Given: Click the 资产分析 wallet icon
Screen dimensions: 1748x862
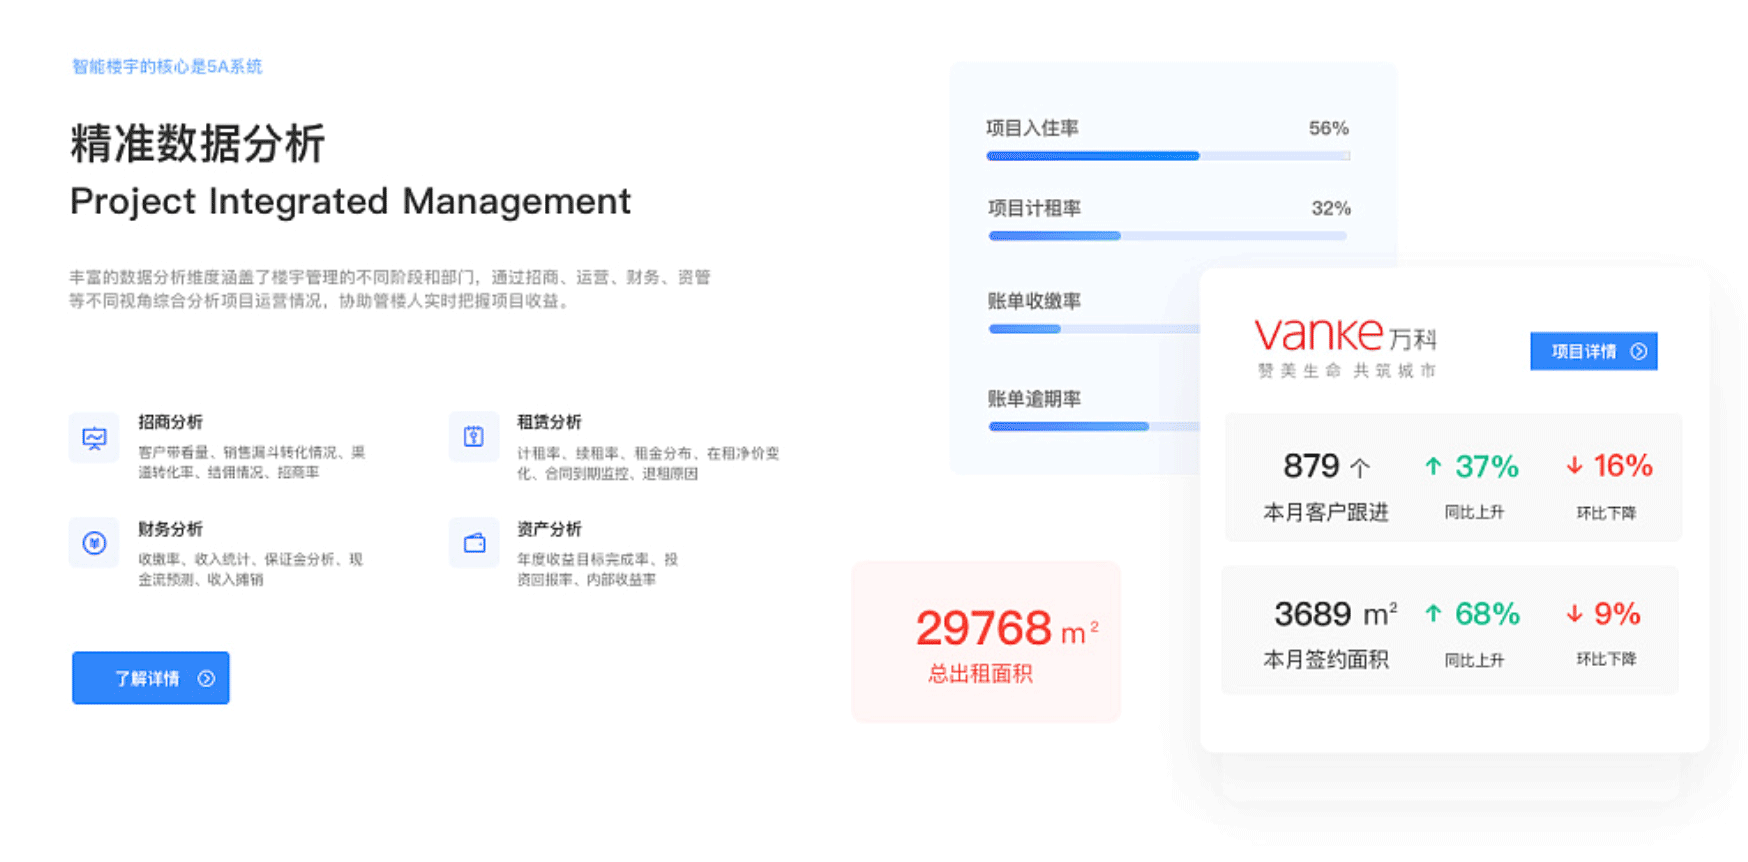Looking at the screenshot, I should [x=474, y=543].
